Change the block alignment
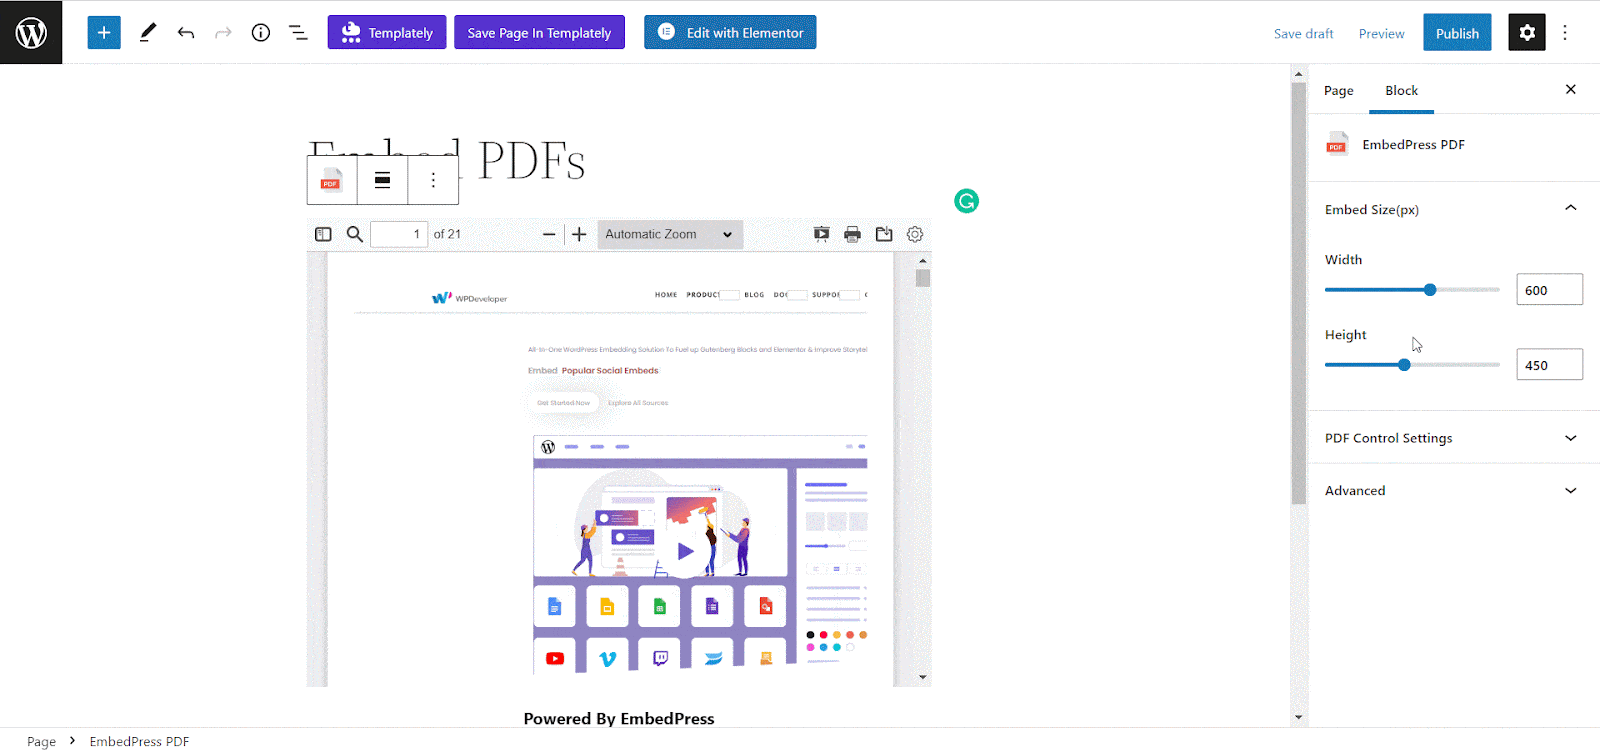Screen dimensions: 1600x752 (x=382, y=180)
